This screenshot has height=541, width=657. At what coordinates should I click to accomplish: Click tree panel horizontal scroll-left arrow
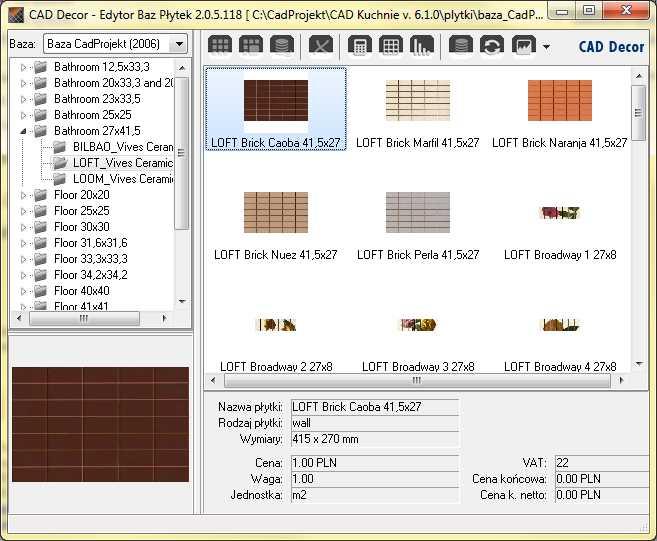tap(18, 318)
